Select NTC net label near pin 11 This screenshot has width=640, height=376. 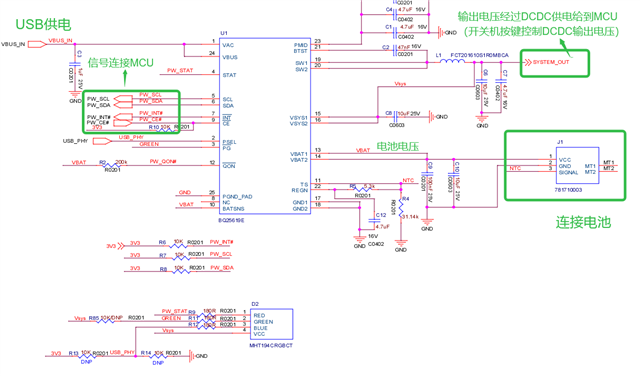[x=408, y=180]
